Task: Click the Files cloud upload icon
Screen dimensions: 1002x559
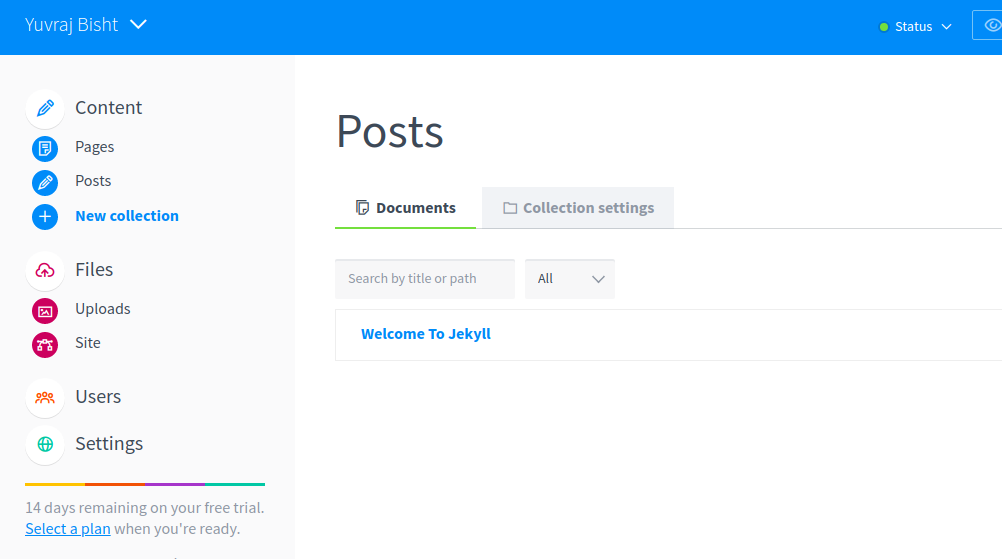Action: pos(45,270)
